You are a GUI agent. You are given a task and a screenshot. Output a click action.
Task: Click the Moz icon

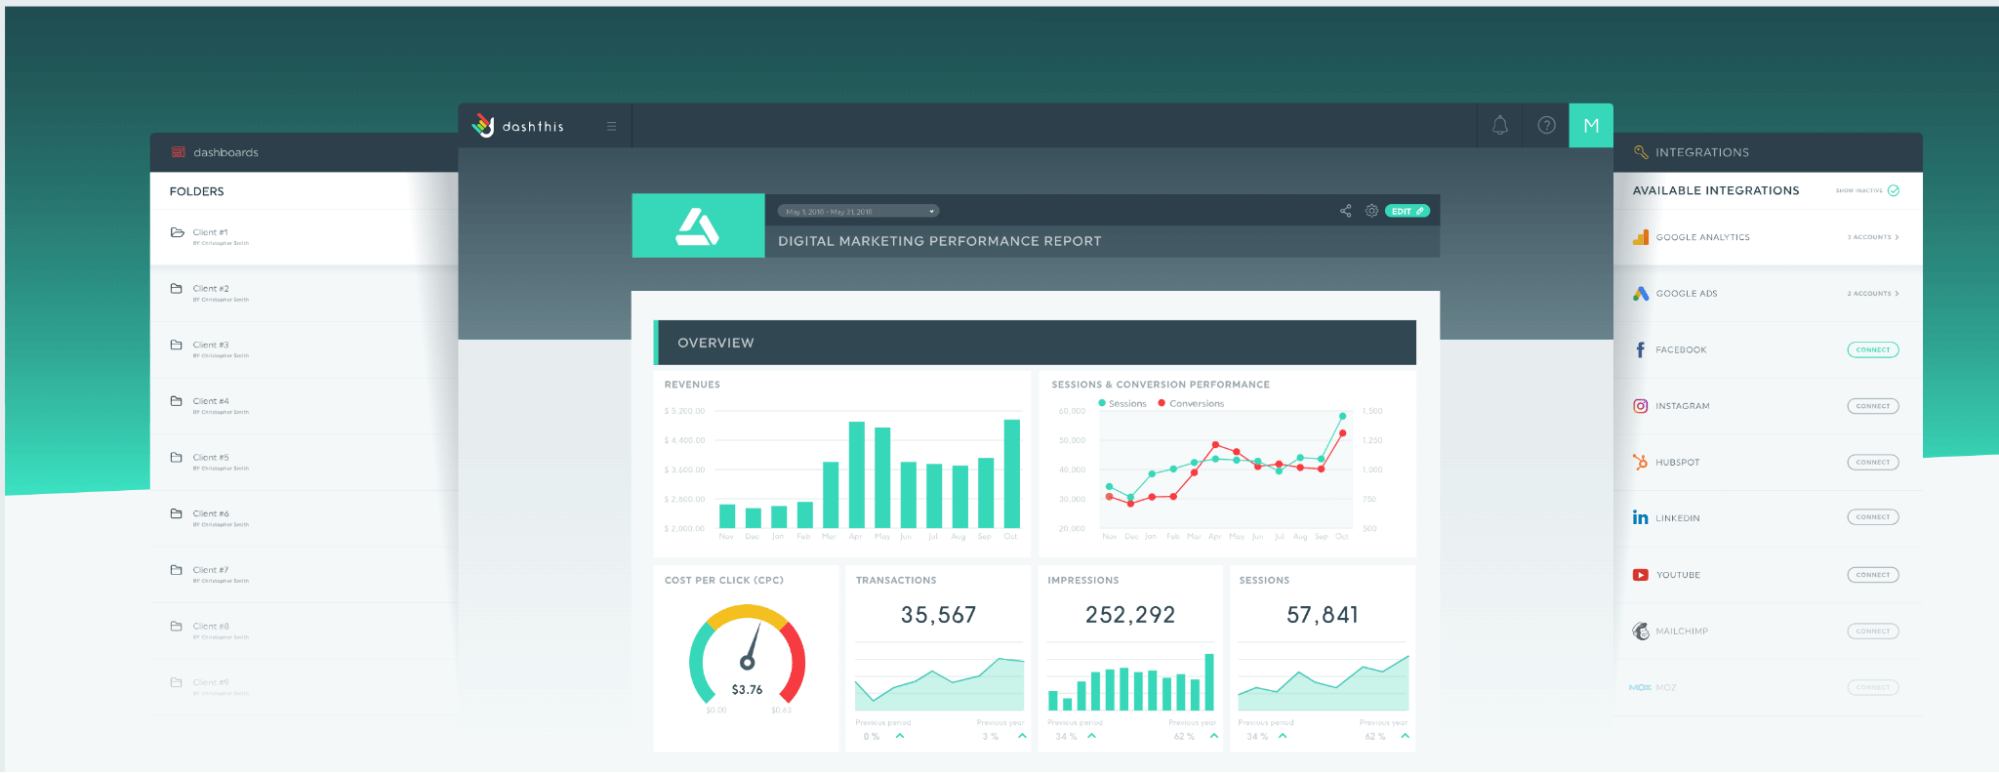(1640, 687)
